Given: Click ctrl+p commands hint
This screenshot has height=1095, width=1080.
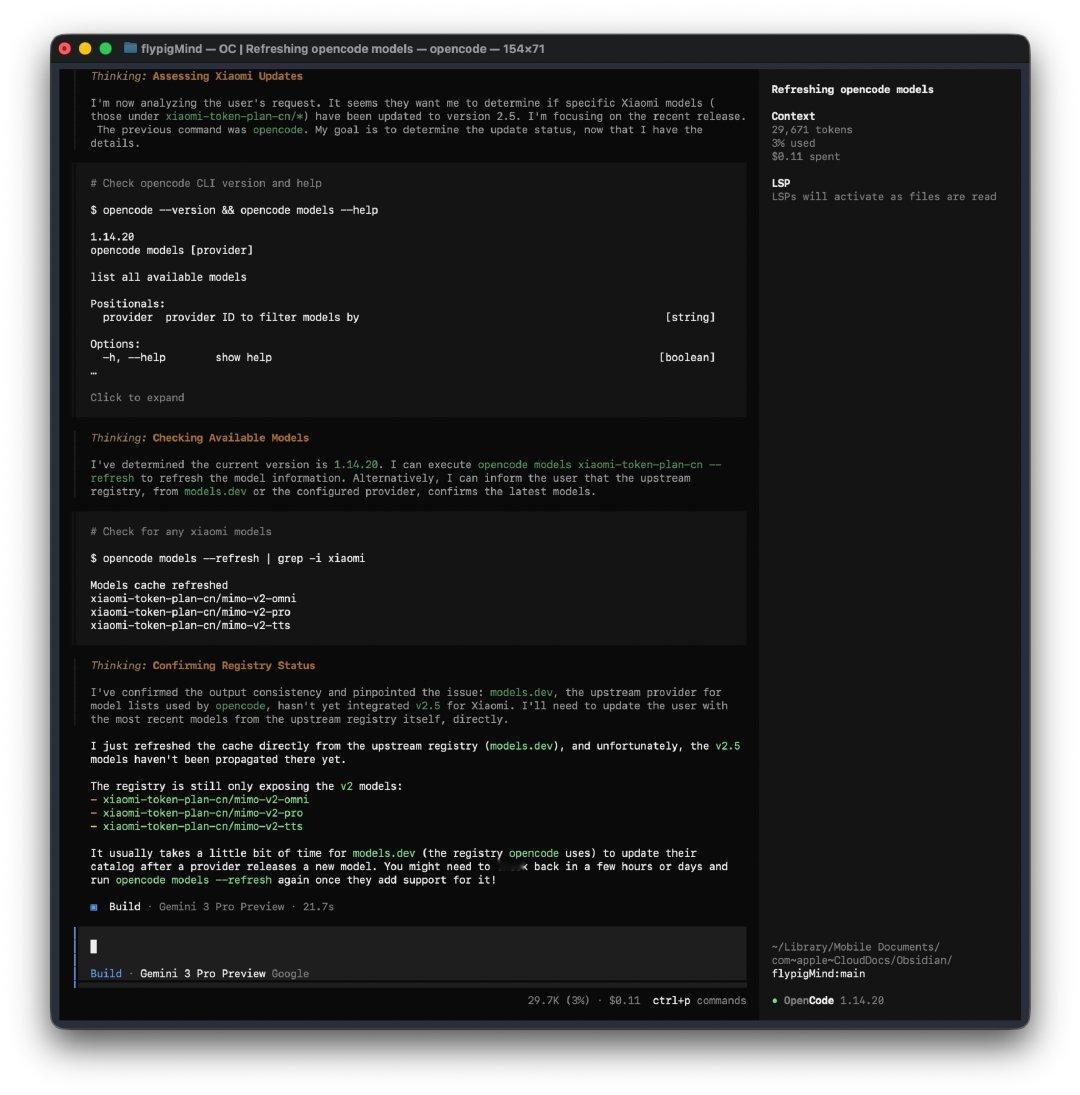Looking at the screenshot, I should click(x=699, y=1001).
